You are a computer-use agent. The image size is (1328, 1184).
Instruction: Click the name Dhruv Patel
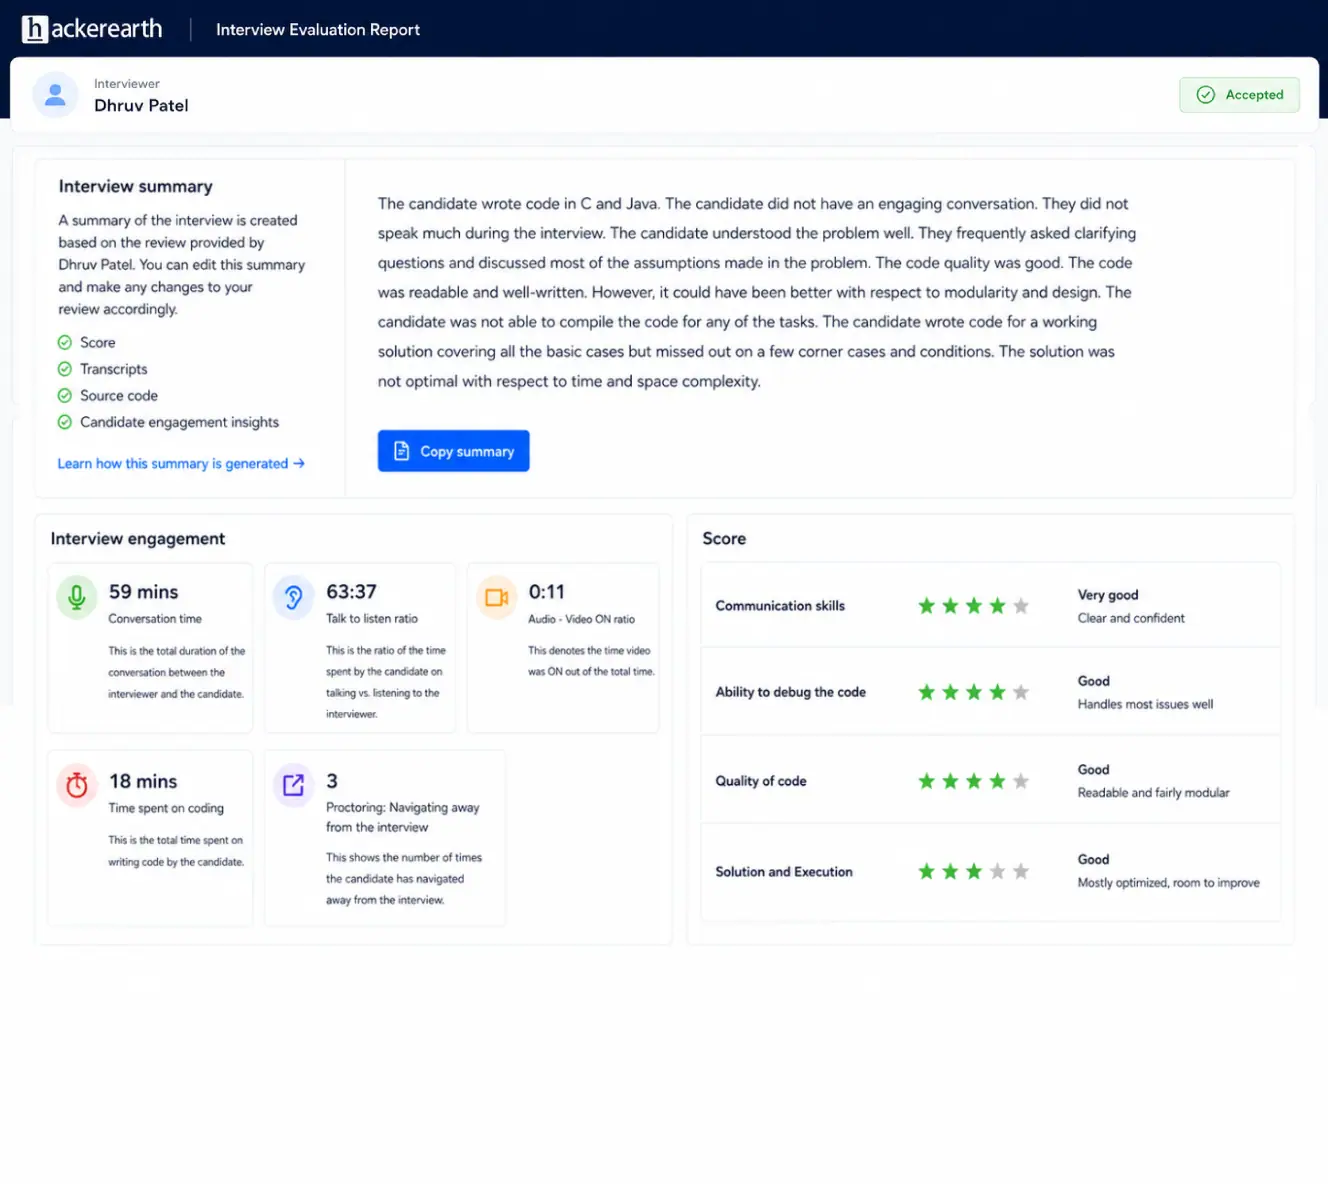pyautogui.click(x=141, y=106)
